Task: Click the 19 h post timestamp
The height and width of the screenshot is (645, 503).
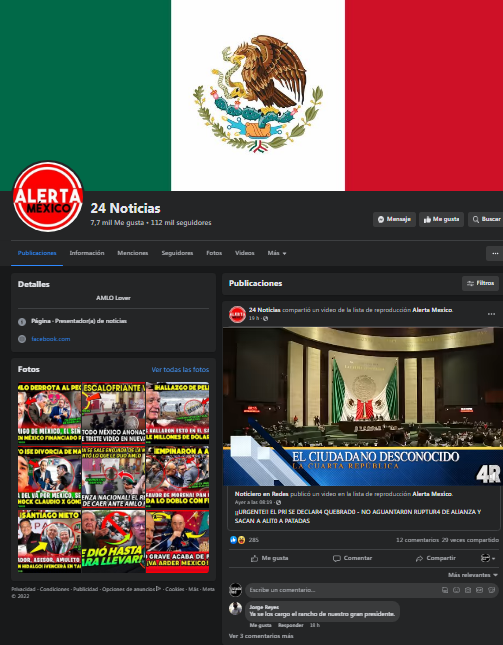Action: [254, 318]
